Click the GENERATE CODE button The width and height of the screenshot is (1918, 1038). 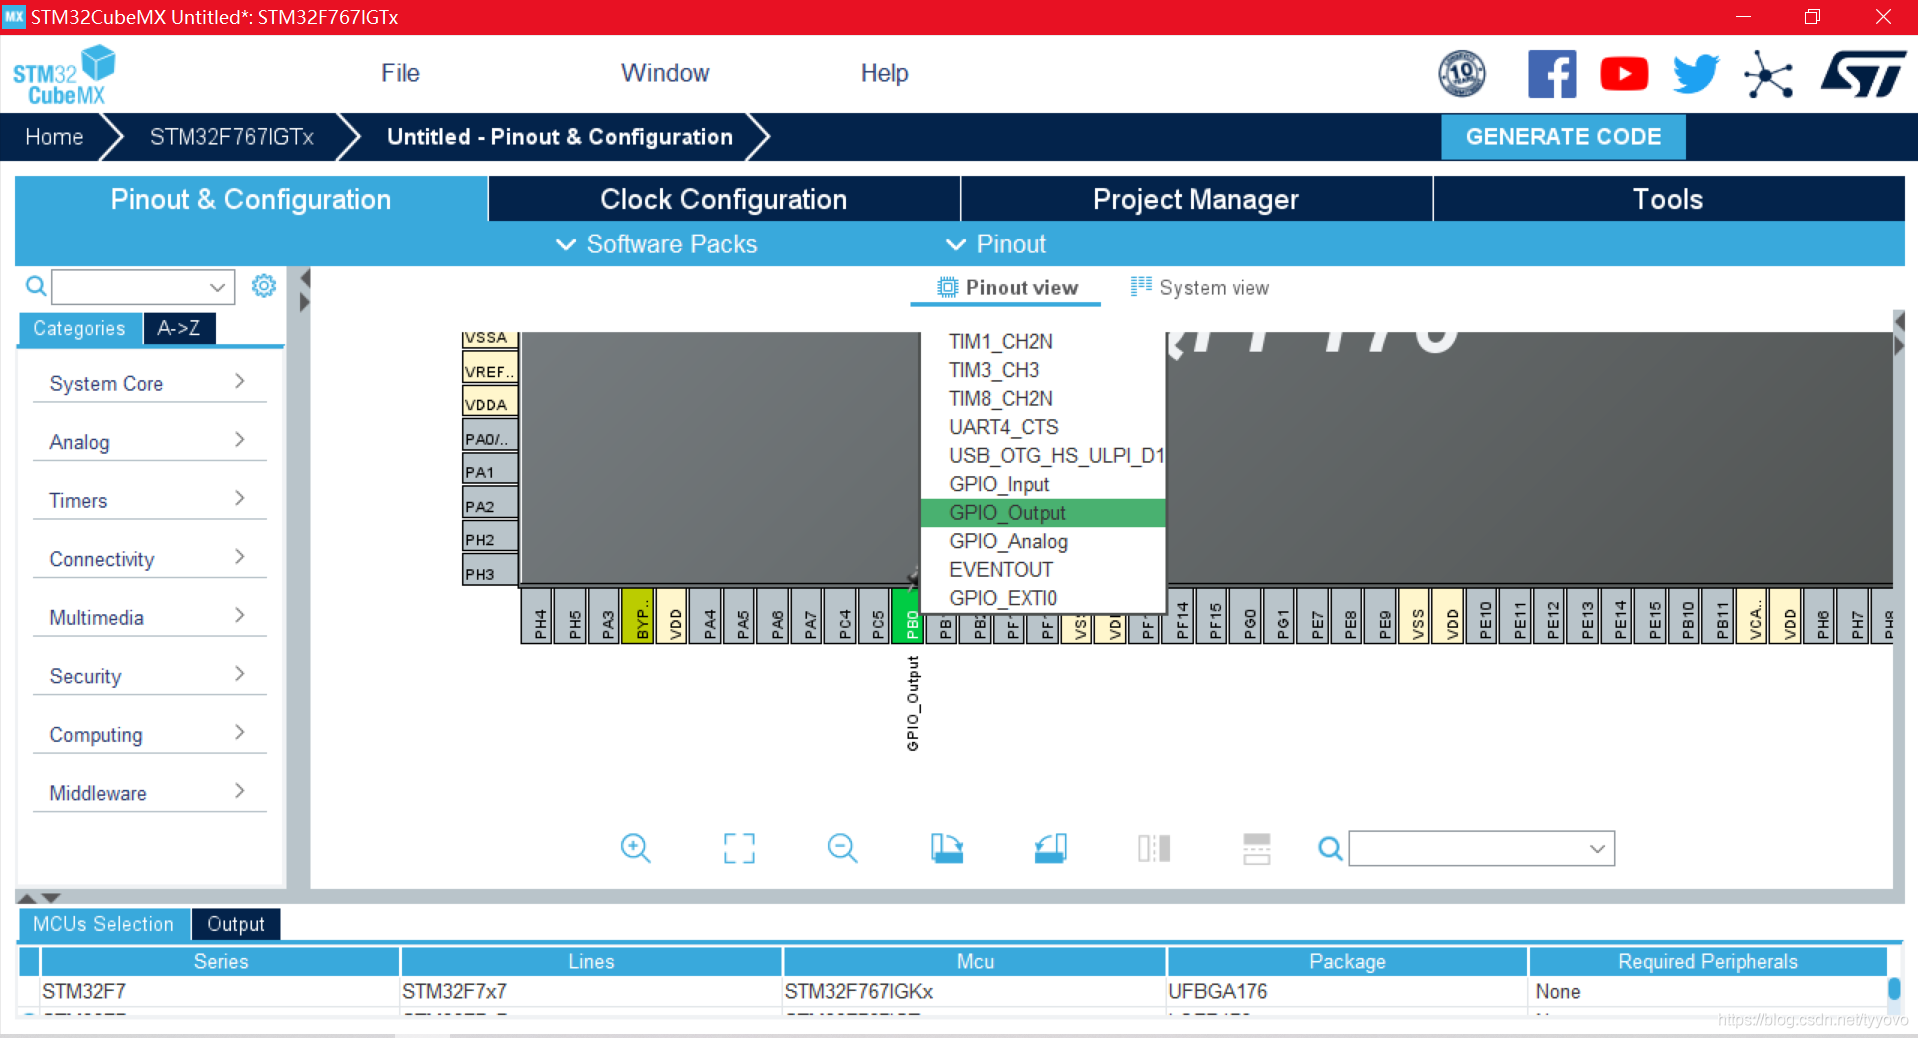[1563, 137]
